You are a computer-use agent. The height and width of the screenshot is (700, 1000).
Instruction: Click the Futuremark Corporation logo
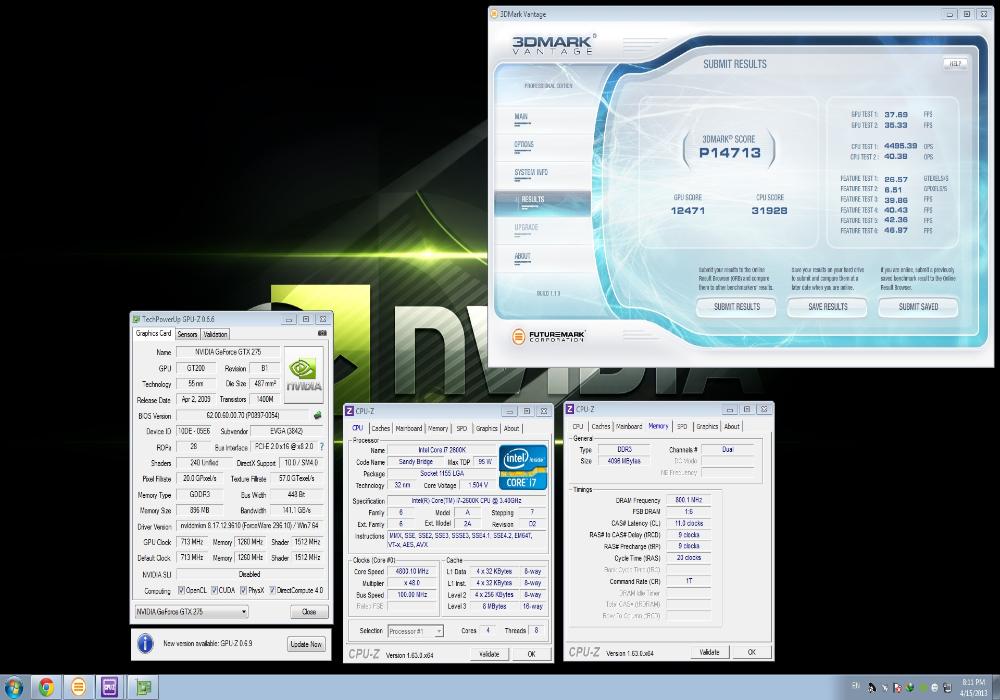[x=548, y=336]
